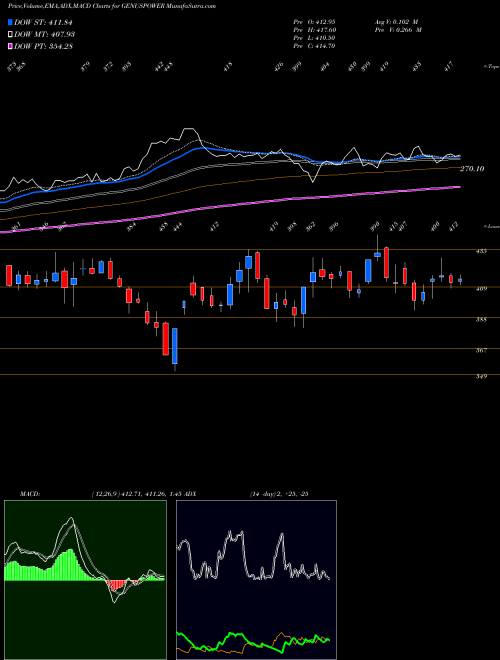Viewport: 500px width, 660px height.
Task: Click the 270.10 label beside the EMA lines
Action: click(472, 168)
